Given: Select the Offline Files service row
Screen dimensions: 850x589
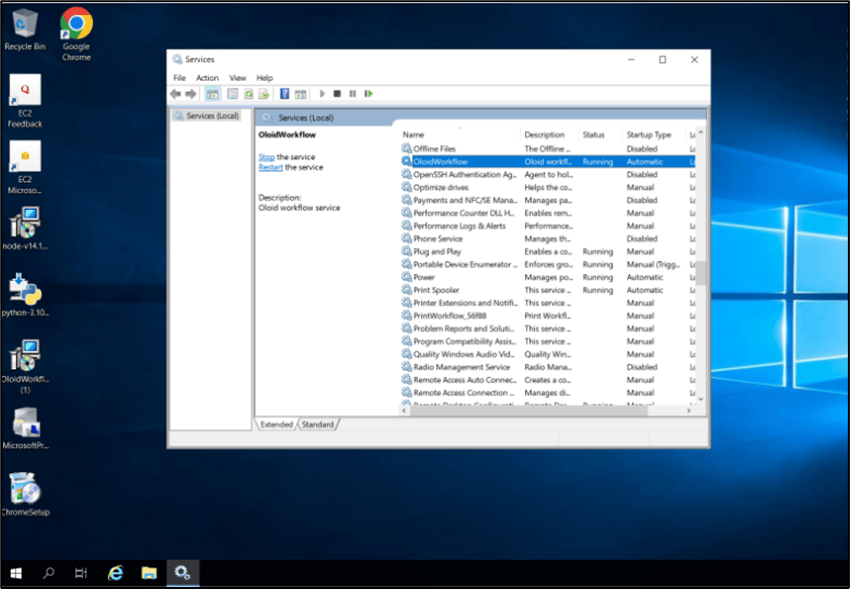Looking at the screenshot, I should click(x=548, y=148).
